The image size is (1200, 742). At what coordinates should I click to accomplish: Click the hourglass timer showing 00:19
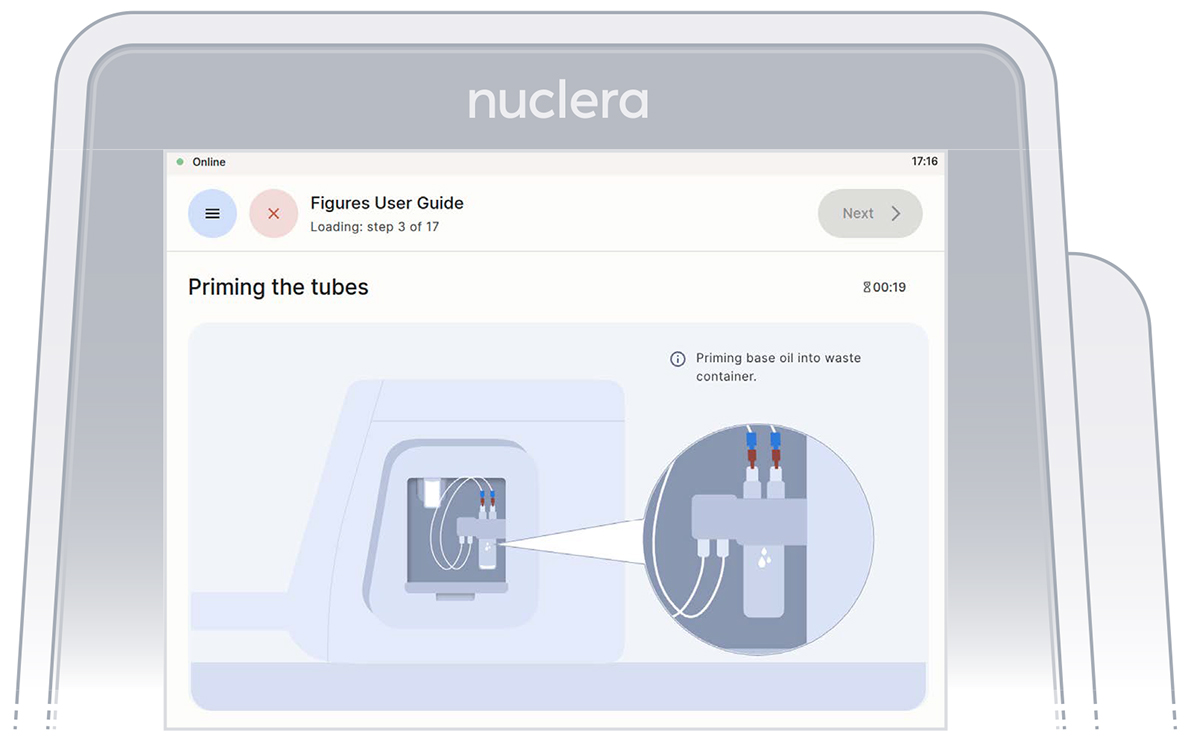(x=884, y=287)
